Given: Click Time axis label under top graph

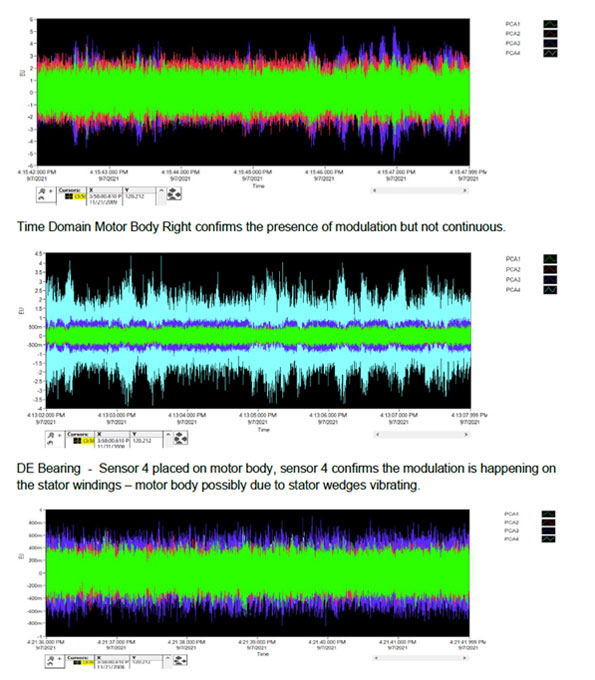Looking at the screenshot, I should 258,186.
